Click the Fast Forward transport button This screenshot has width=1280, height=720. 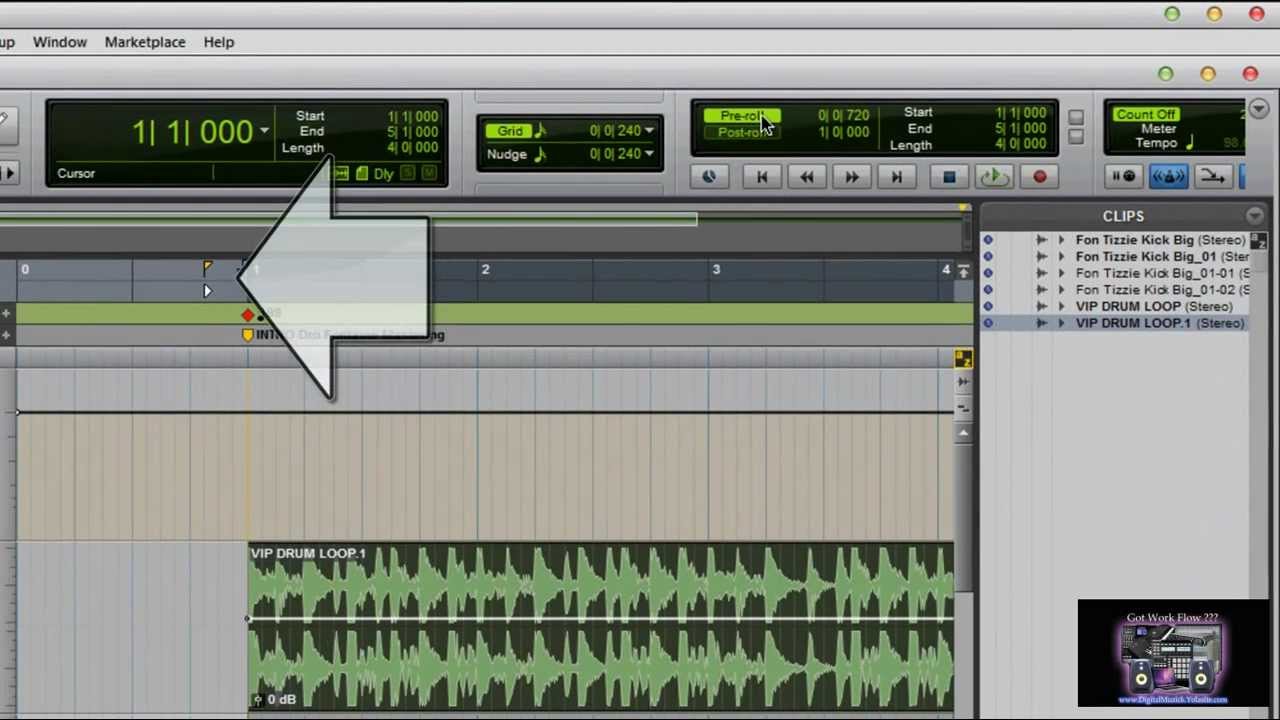point(852,177)
